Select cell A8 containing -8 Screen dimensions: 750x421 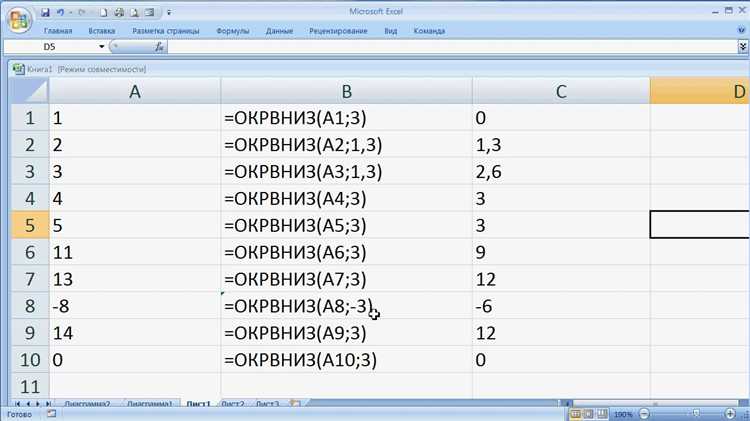pyautogui.click(x=135, y=306)
